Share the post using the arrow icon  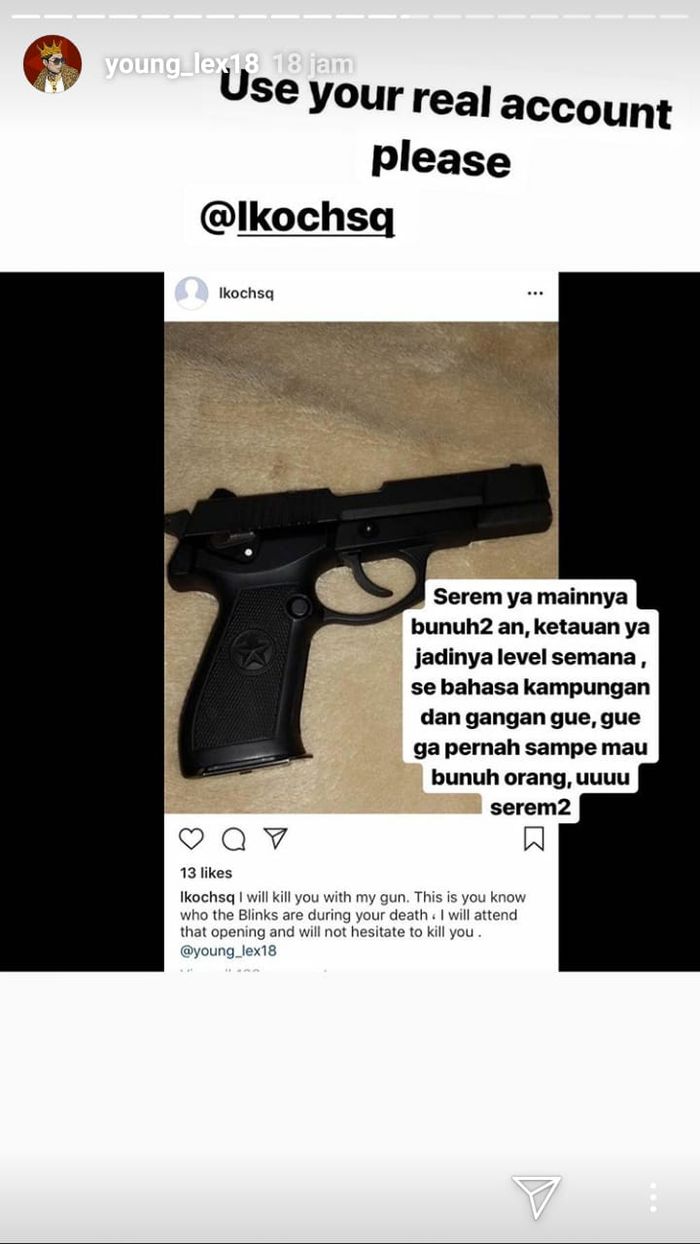point(276,838)
